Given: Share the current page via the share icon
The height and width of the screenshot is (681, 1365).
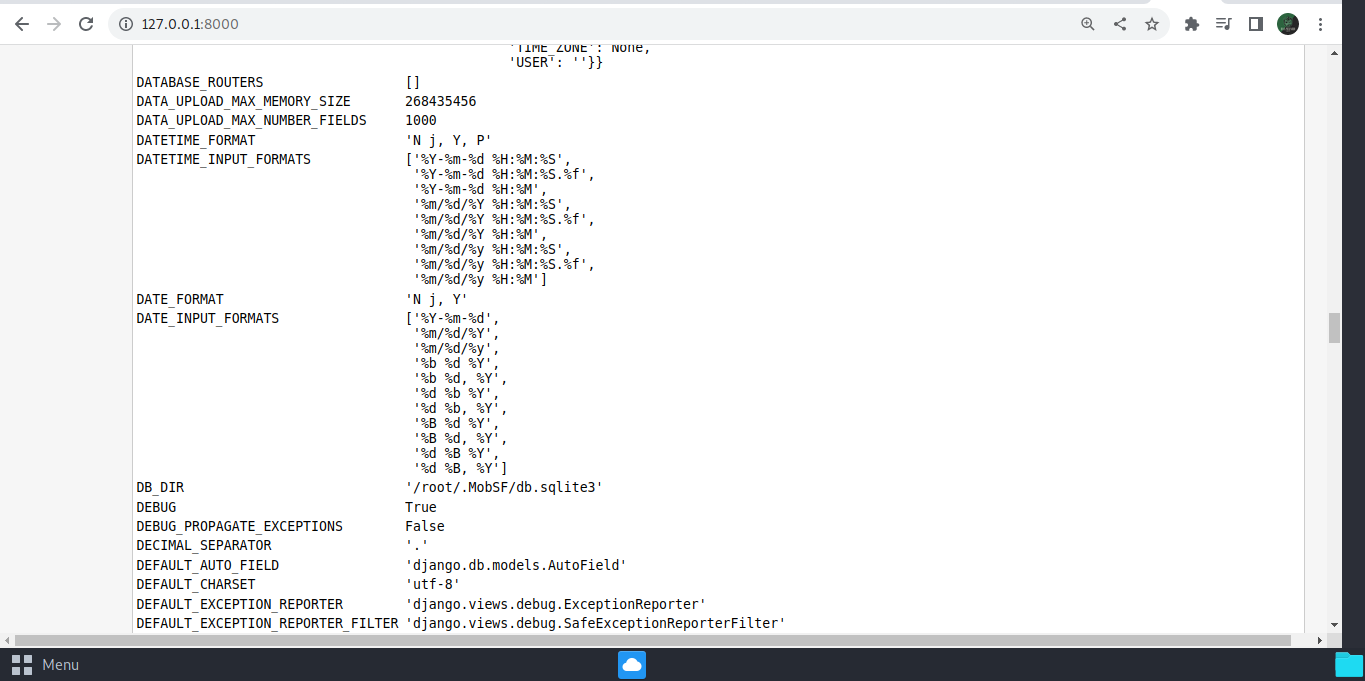Looking at the screenshot, I should click(1120, 23).
